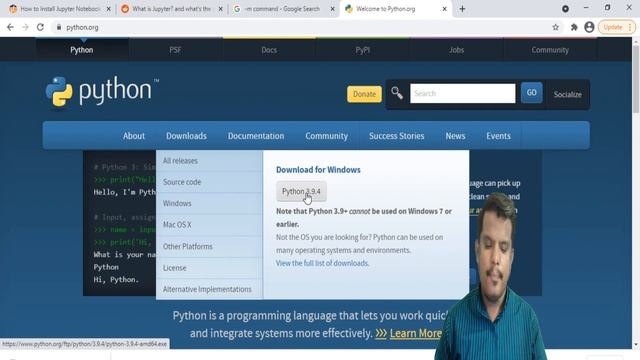Select 'All releases' in Downloads submenu
This screenshot has width=640, height=360.
tap(209, 161)
